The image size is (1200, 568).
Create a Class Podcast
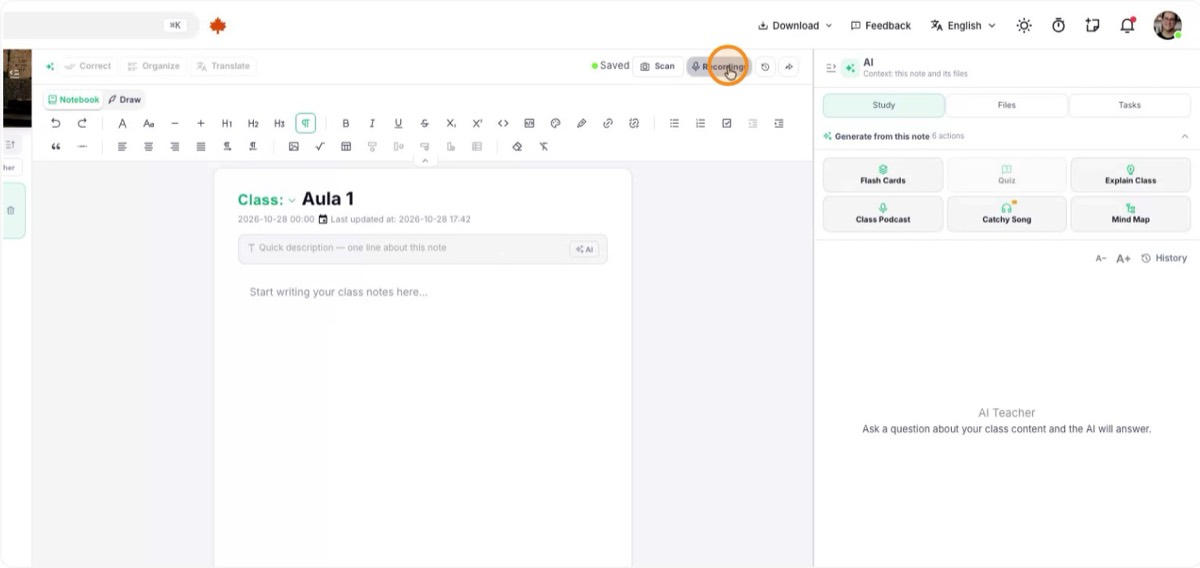pyautogui.click(x=883, y=214)
